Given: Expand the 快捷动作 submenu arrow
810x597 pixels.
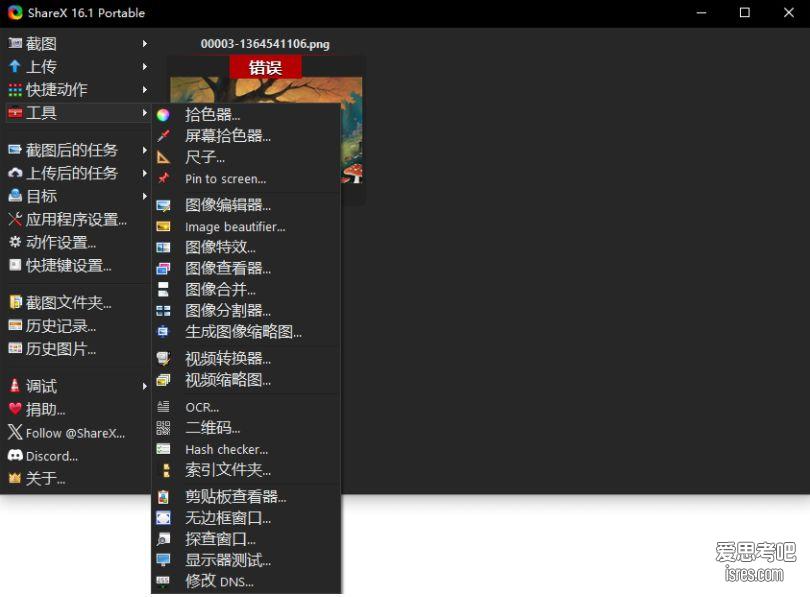Looking at the screenshot, I should pyautogui.click(x=145, y=89).
